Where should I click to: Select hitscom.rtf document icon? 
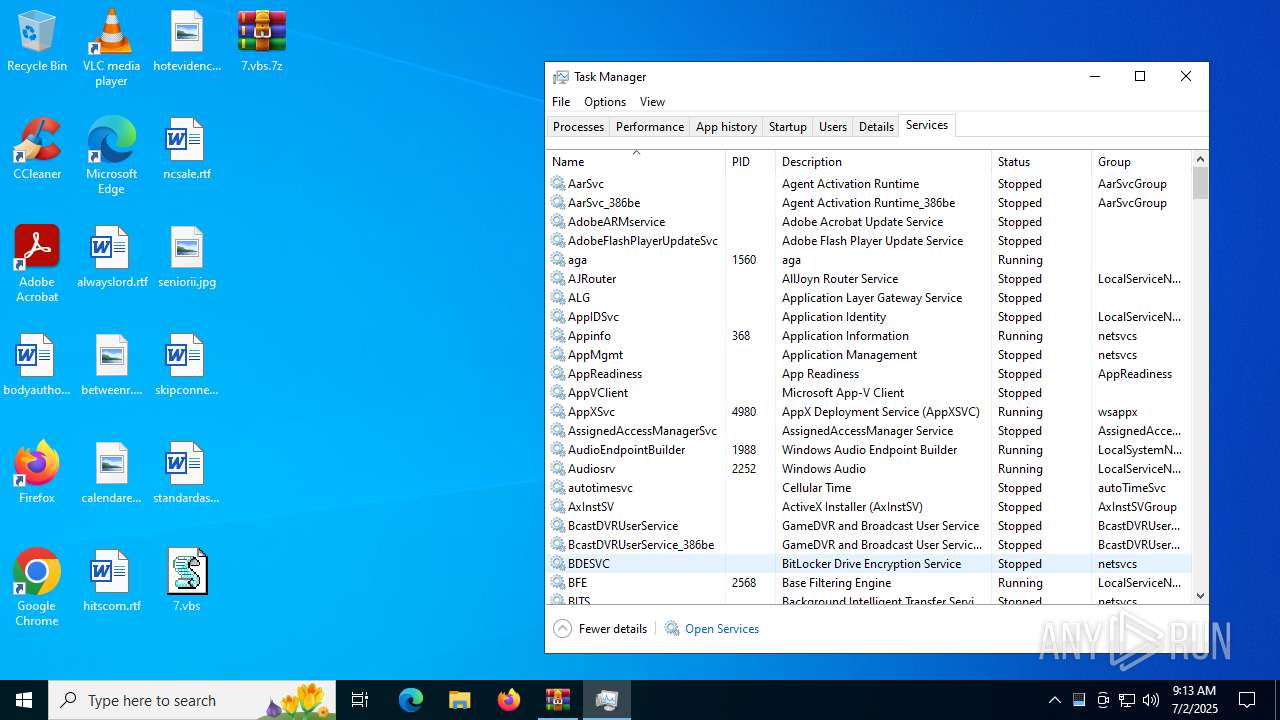pyautogui.click(x=112, y=582)
